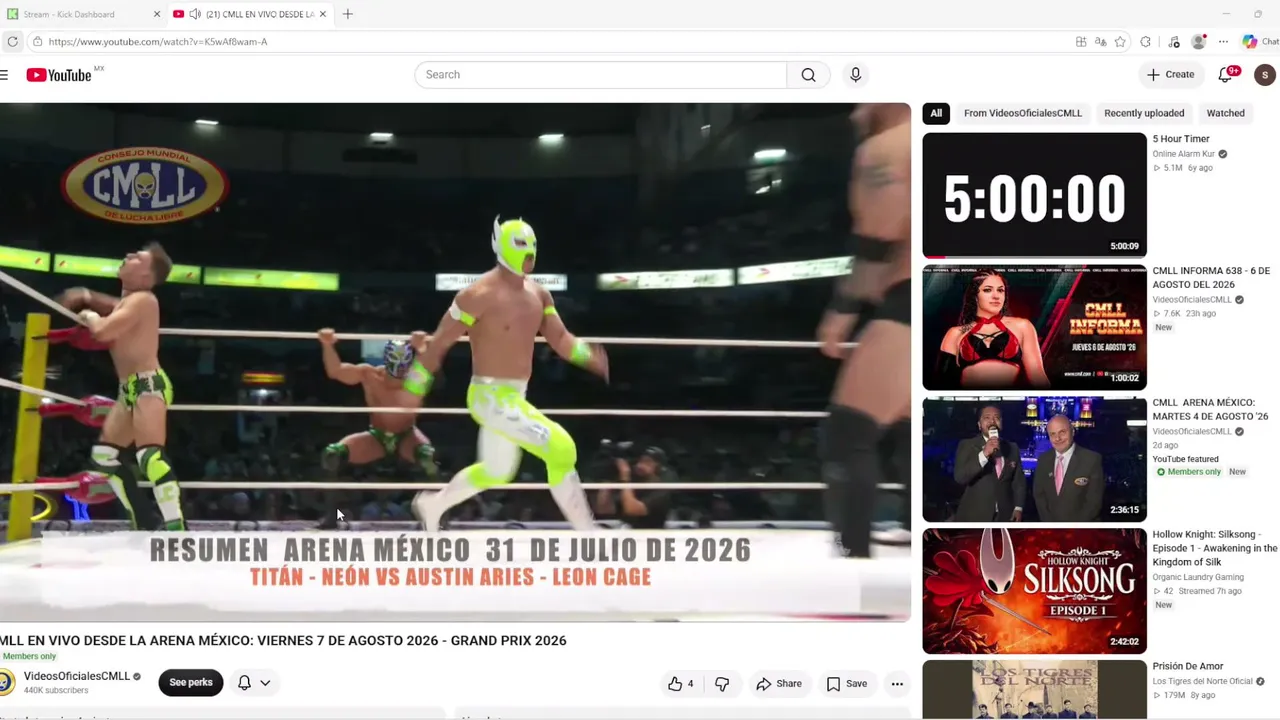Open the VideosOficialesCMLL channel avatar

tap(7, 682)
